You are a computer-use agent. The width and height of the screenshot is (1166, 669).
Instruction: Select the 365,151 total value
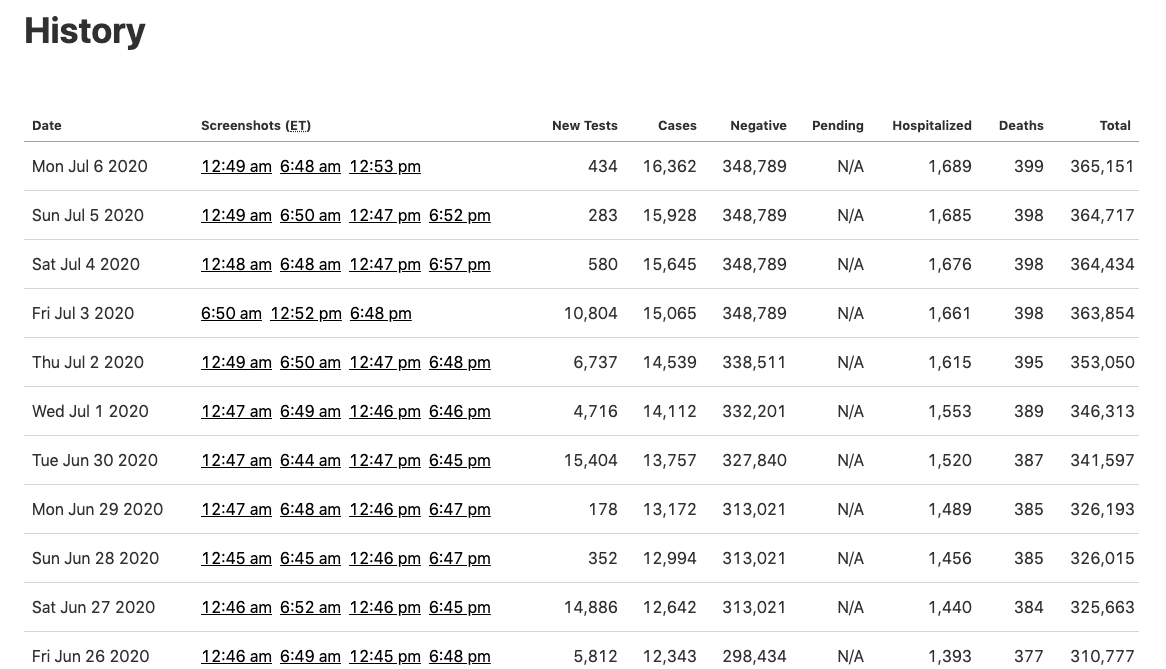1102,167
